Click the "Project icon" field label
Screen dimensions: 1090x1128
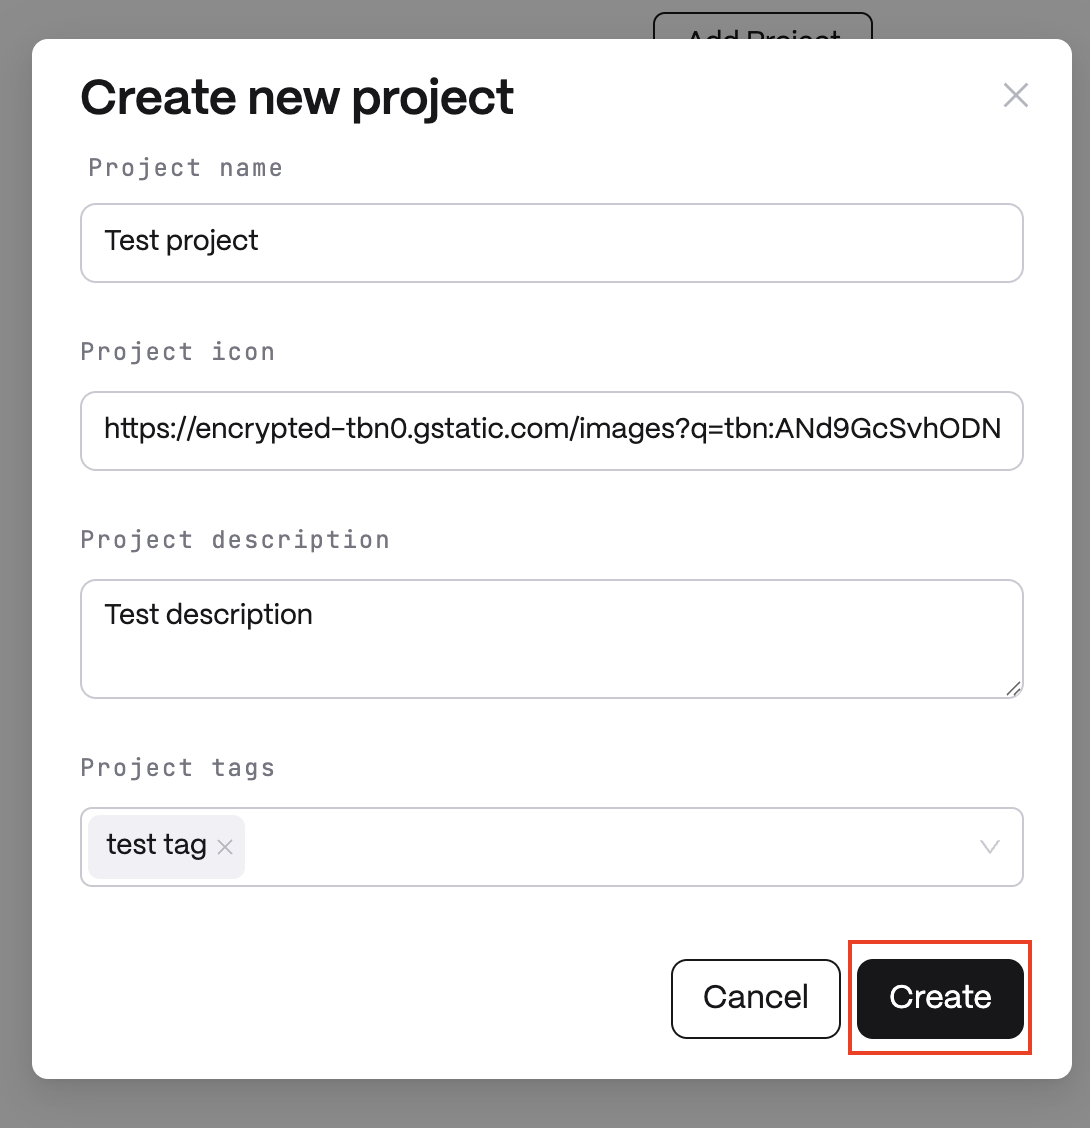coord(177,352)
